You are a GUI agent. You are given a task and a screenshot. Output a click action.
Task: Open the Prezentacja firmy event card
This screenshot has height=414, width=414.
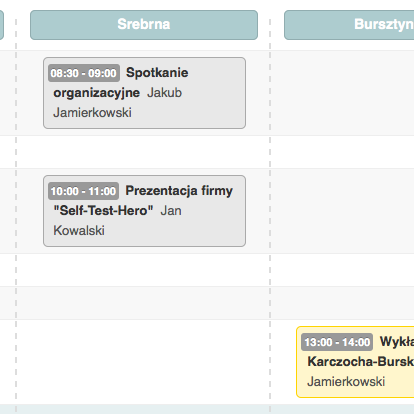(x=144, y=211)
